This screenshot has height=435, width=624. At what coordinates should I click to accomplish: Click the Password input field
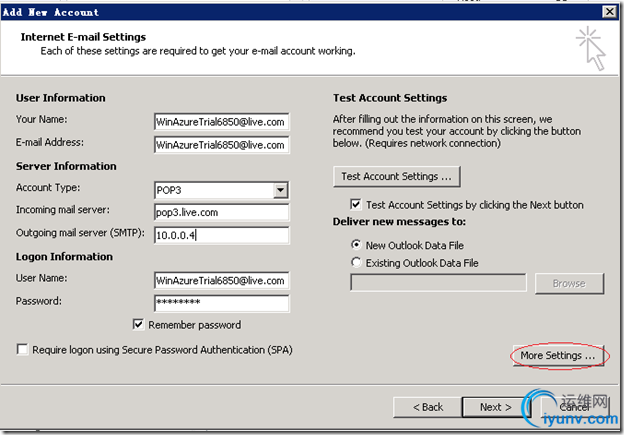tap(222, 303)
